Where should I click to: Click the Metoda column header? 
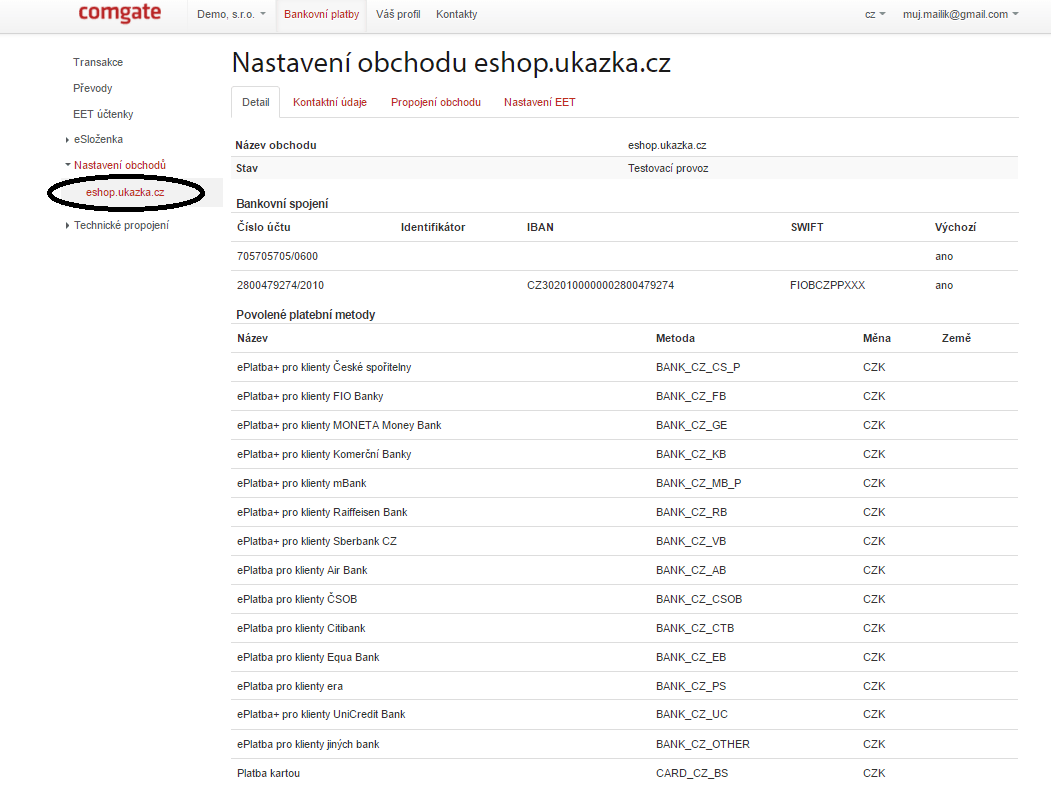675,339
